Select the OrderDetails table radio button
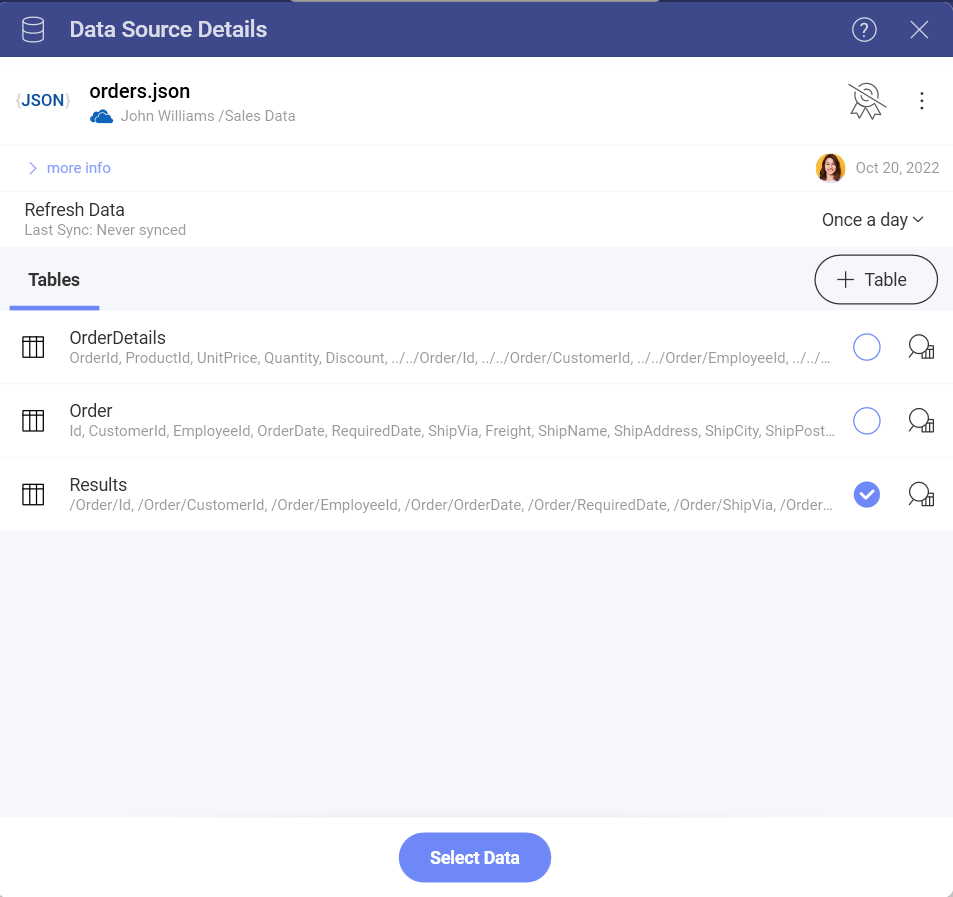 click(866, 347)
